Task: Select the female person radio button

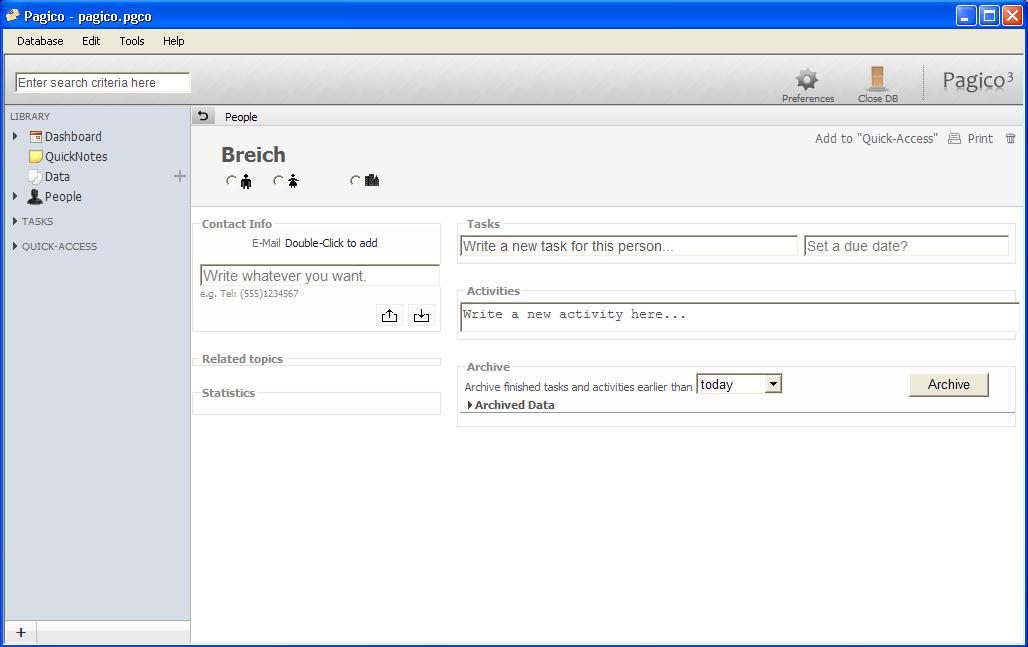Action: 278,180
